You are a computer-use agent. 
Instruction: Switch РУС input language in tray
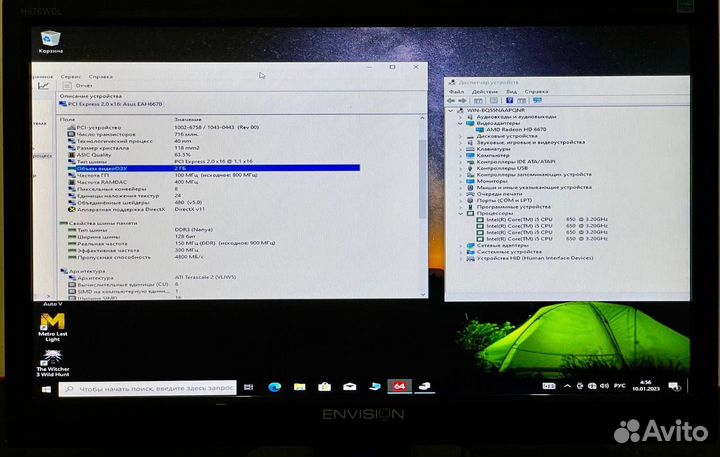point(619,386)
